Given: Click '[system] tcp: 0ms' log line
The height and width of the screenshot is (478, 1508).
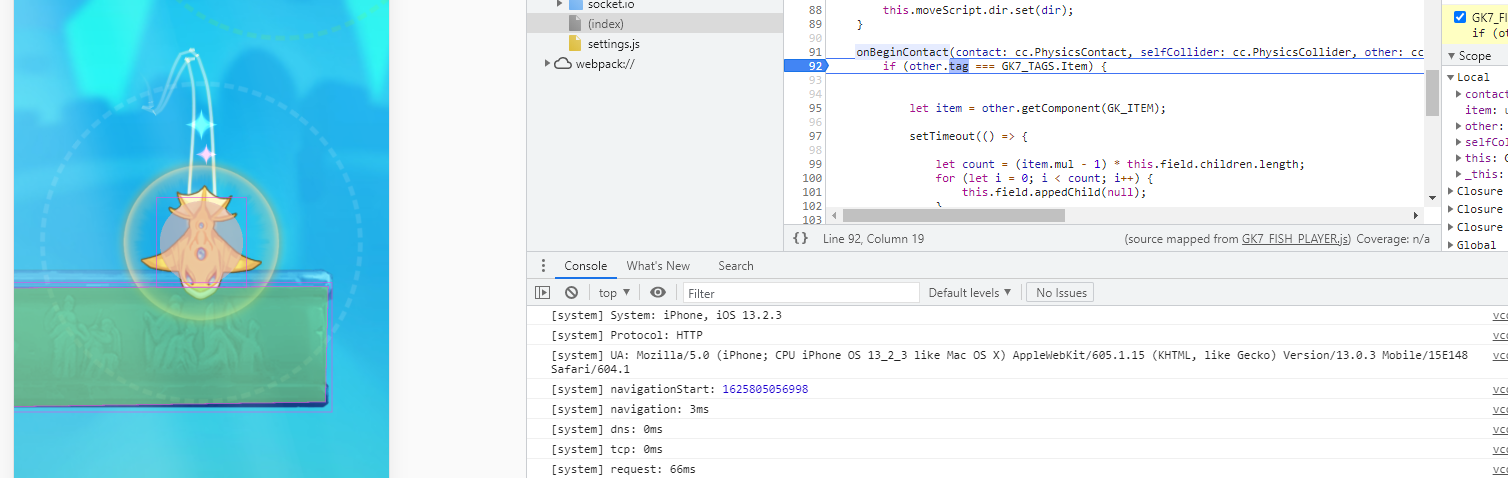Looking at the screenshot, I should pyautogui.click(x=607, y=449).
